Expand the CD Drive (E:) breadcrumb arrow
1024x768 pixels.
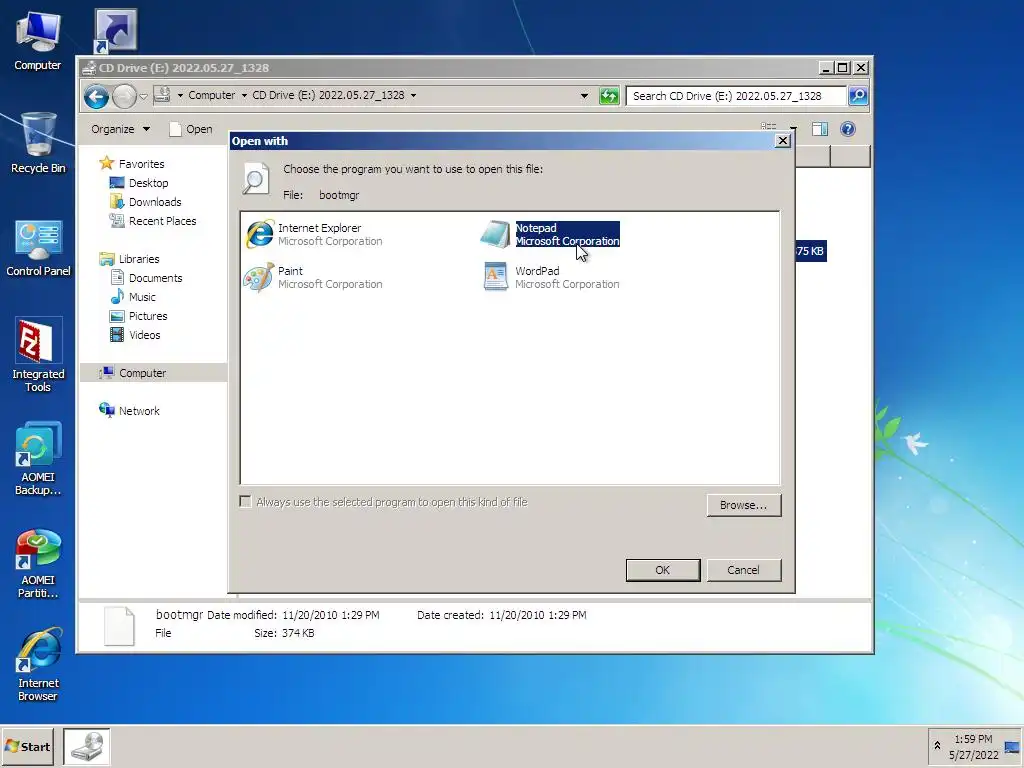coord(413,95)
